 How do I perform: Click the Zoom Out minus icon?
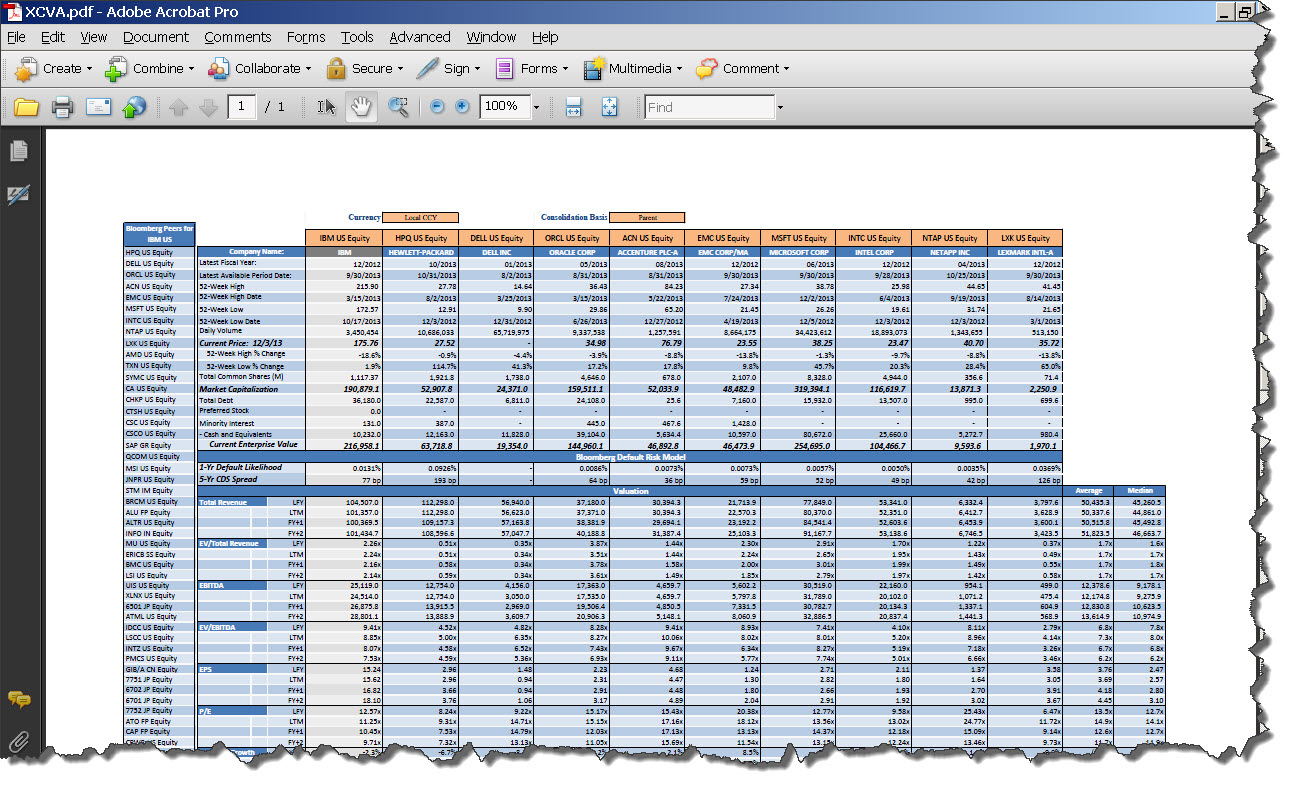437,107
